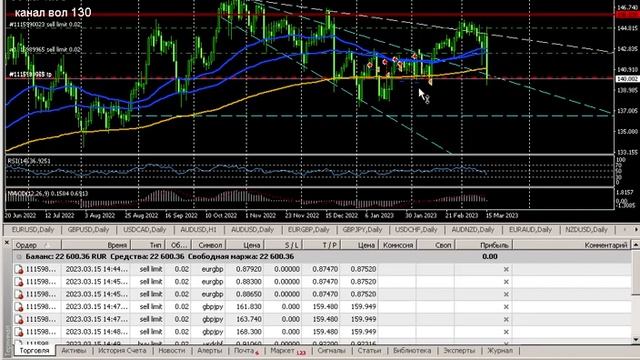Close the Terminal panel with its X
The image size is (640, 360).
pyautogui.click(x=7, y=242)
